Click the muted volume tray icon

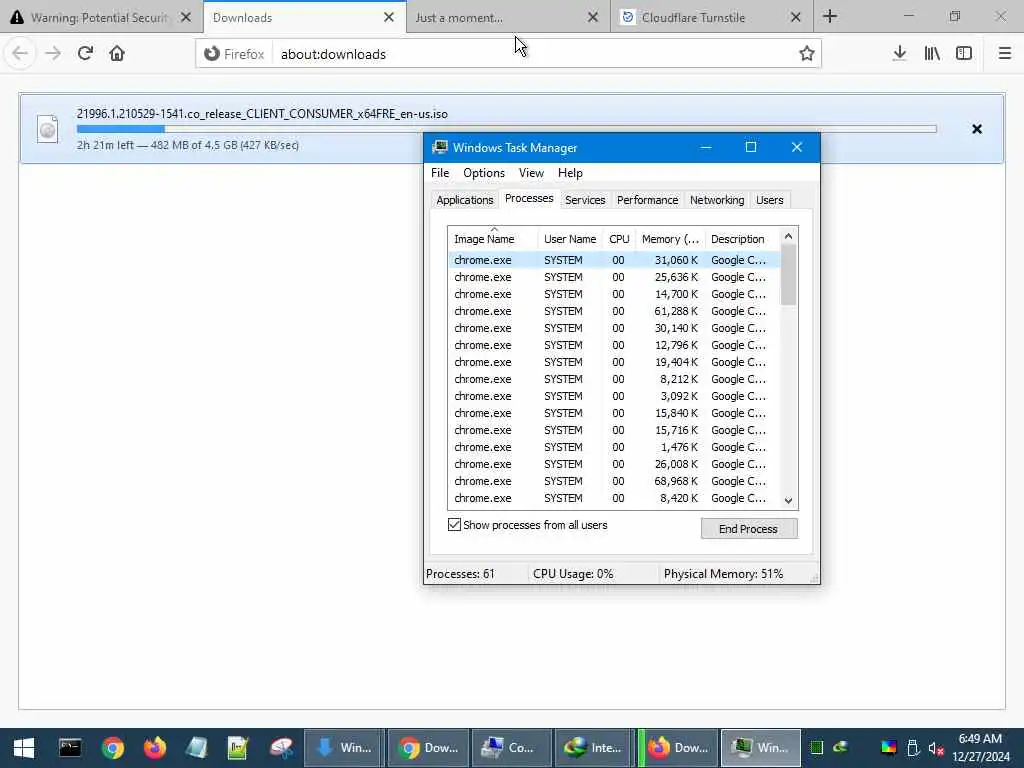(936, 748)
